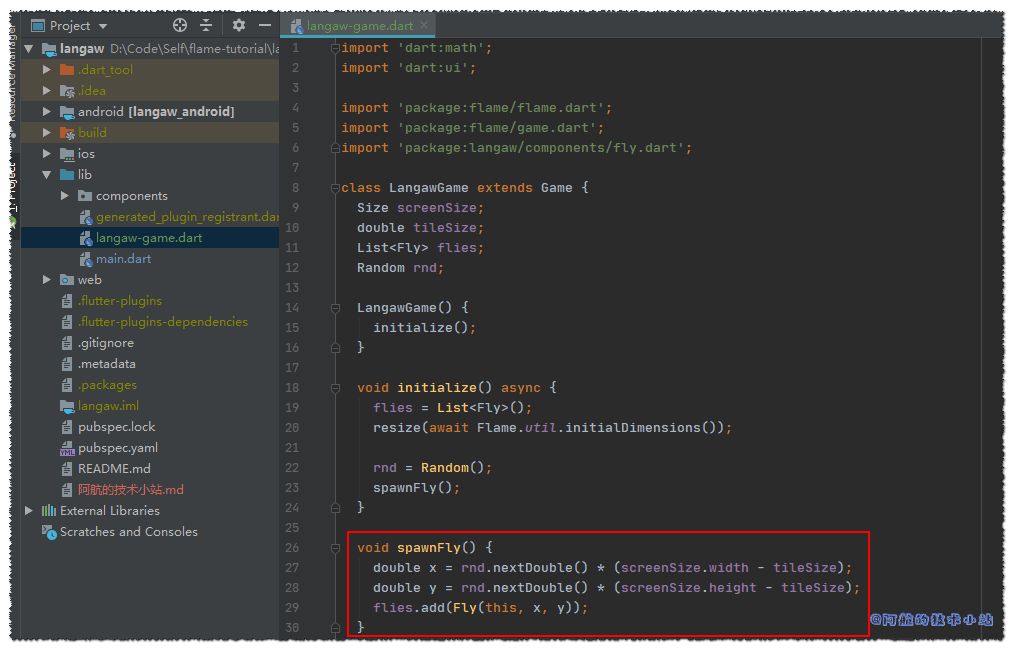
Task: Click the pubspec.yaml file icon
Action: 67,448
